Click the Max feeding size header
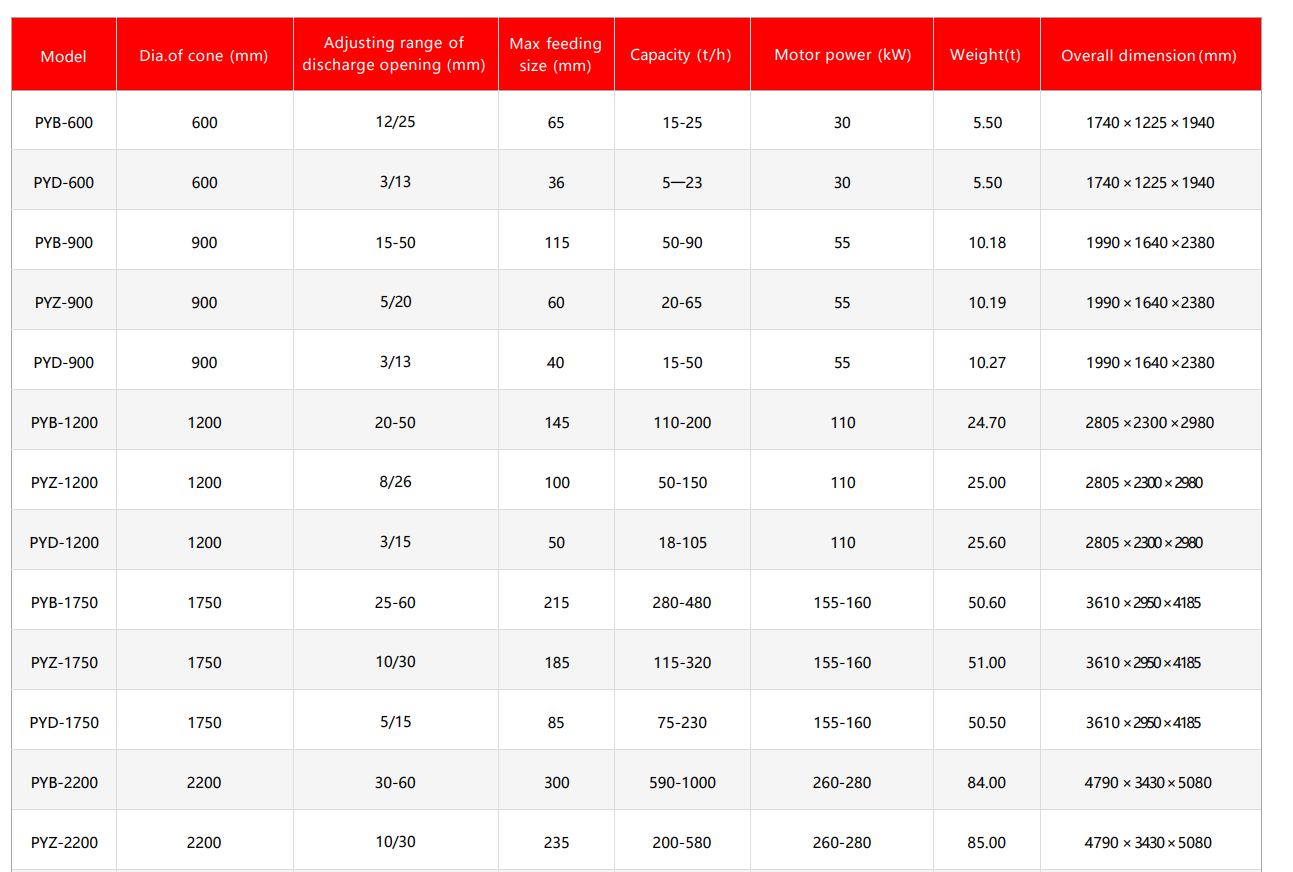 coord(556,55)
